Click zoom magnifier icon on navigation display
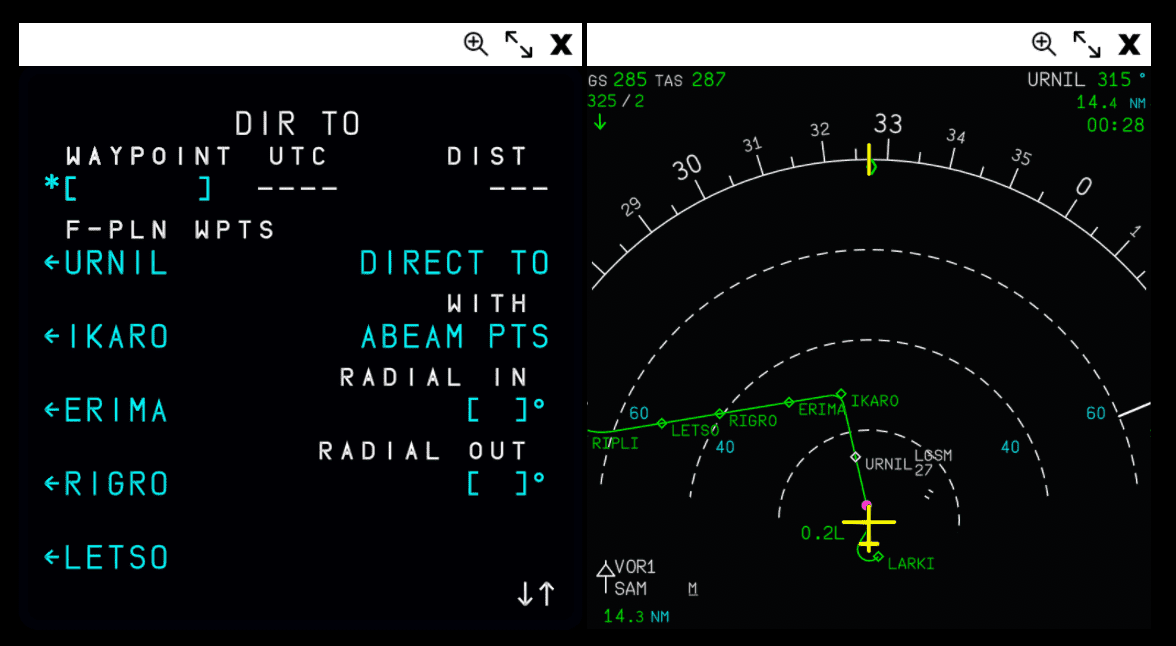 point(1044,44)
